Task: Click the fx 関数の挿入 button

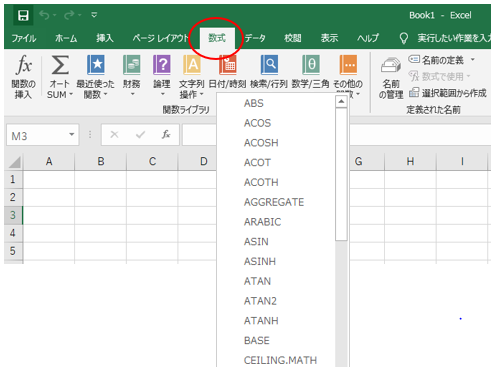Action: point(24,77)
